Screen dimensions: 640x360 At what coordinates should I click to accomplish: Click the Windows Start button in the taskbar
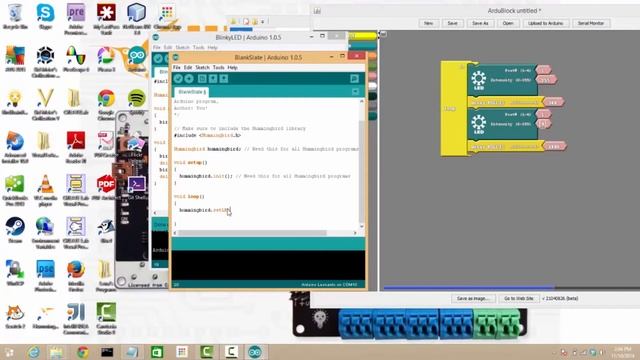point(9,352)
